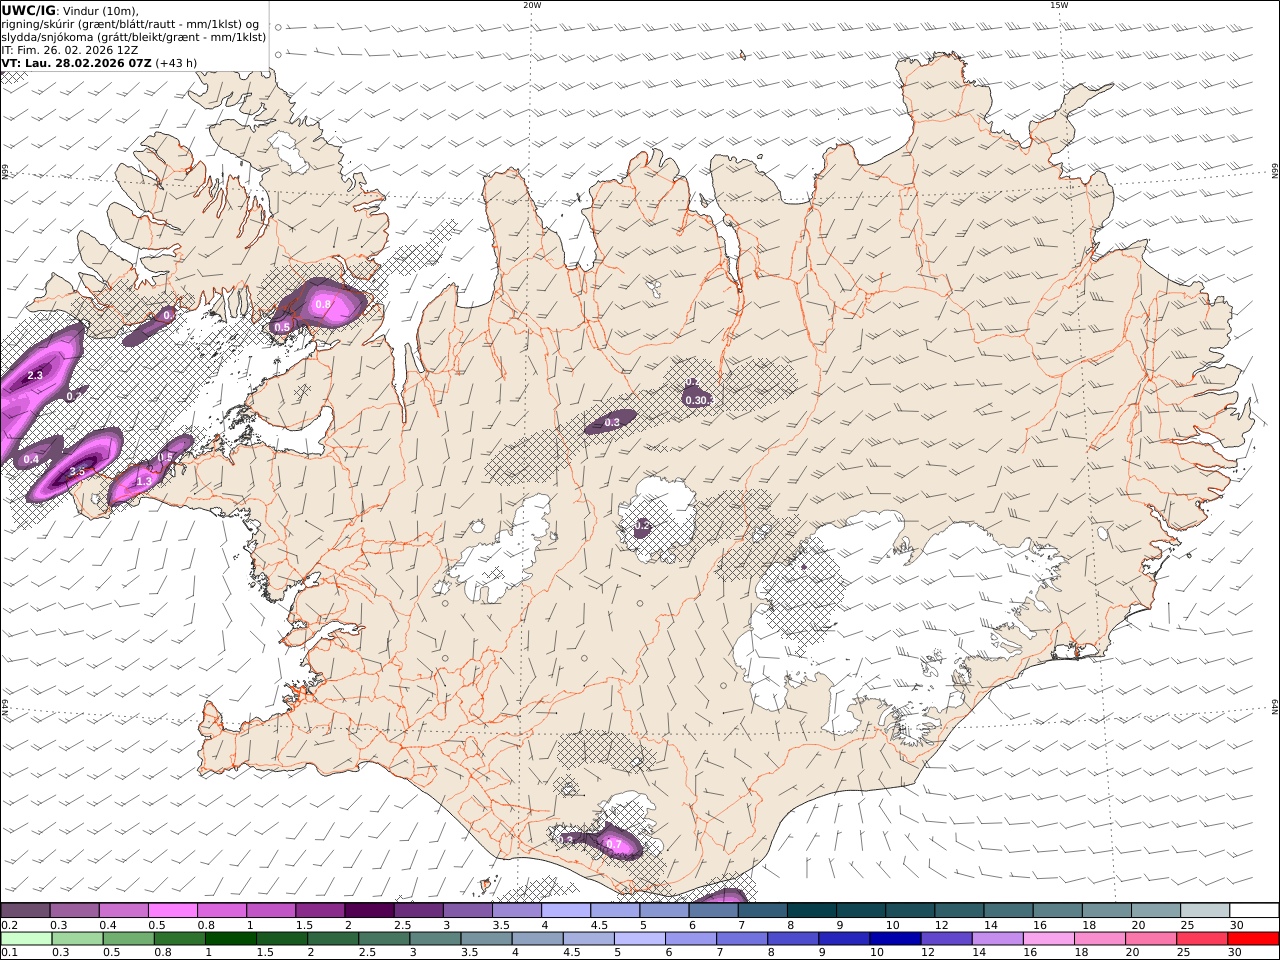This screenshot has width=1280, height=960.
Task: Select the 6 swatch in the lower rain legend
Action: [x=691, y=938]
